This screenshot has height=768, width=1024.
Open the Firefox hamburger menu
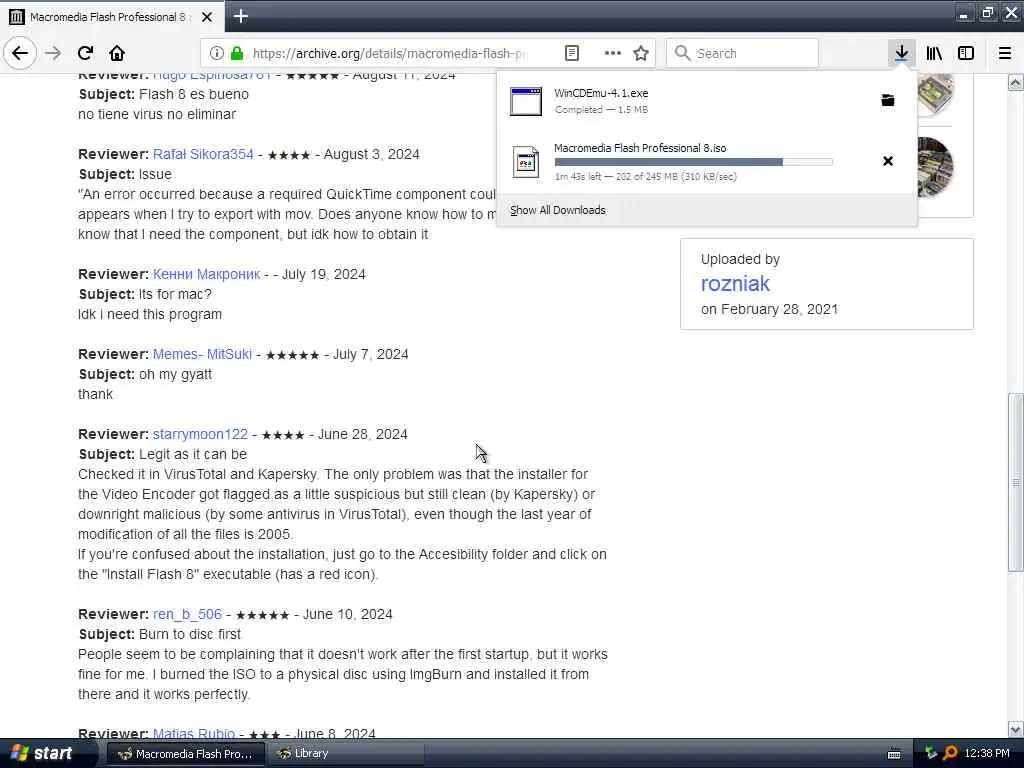point(1005,53)
